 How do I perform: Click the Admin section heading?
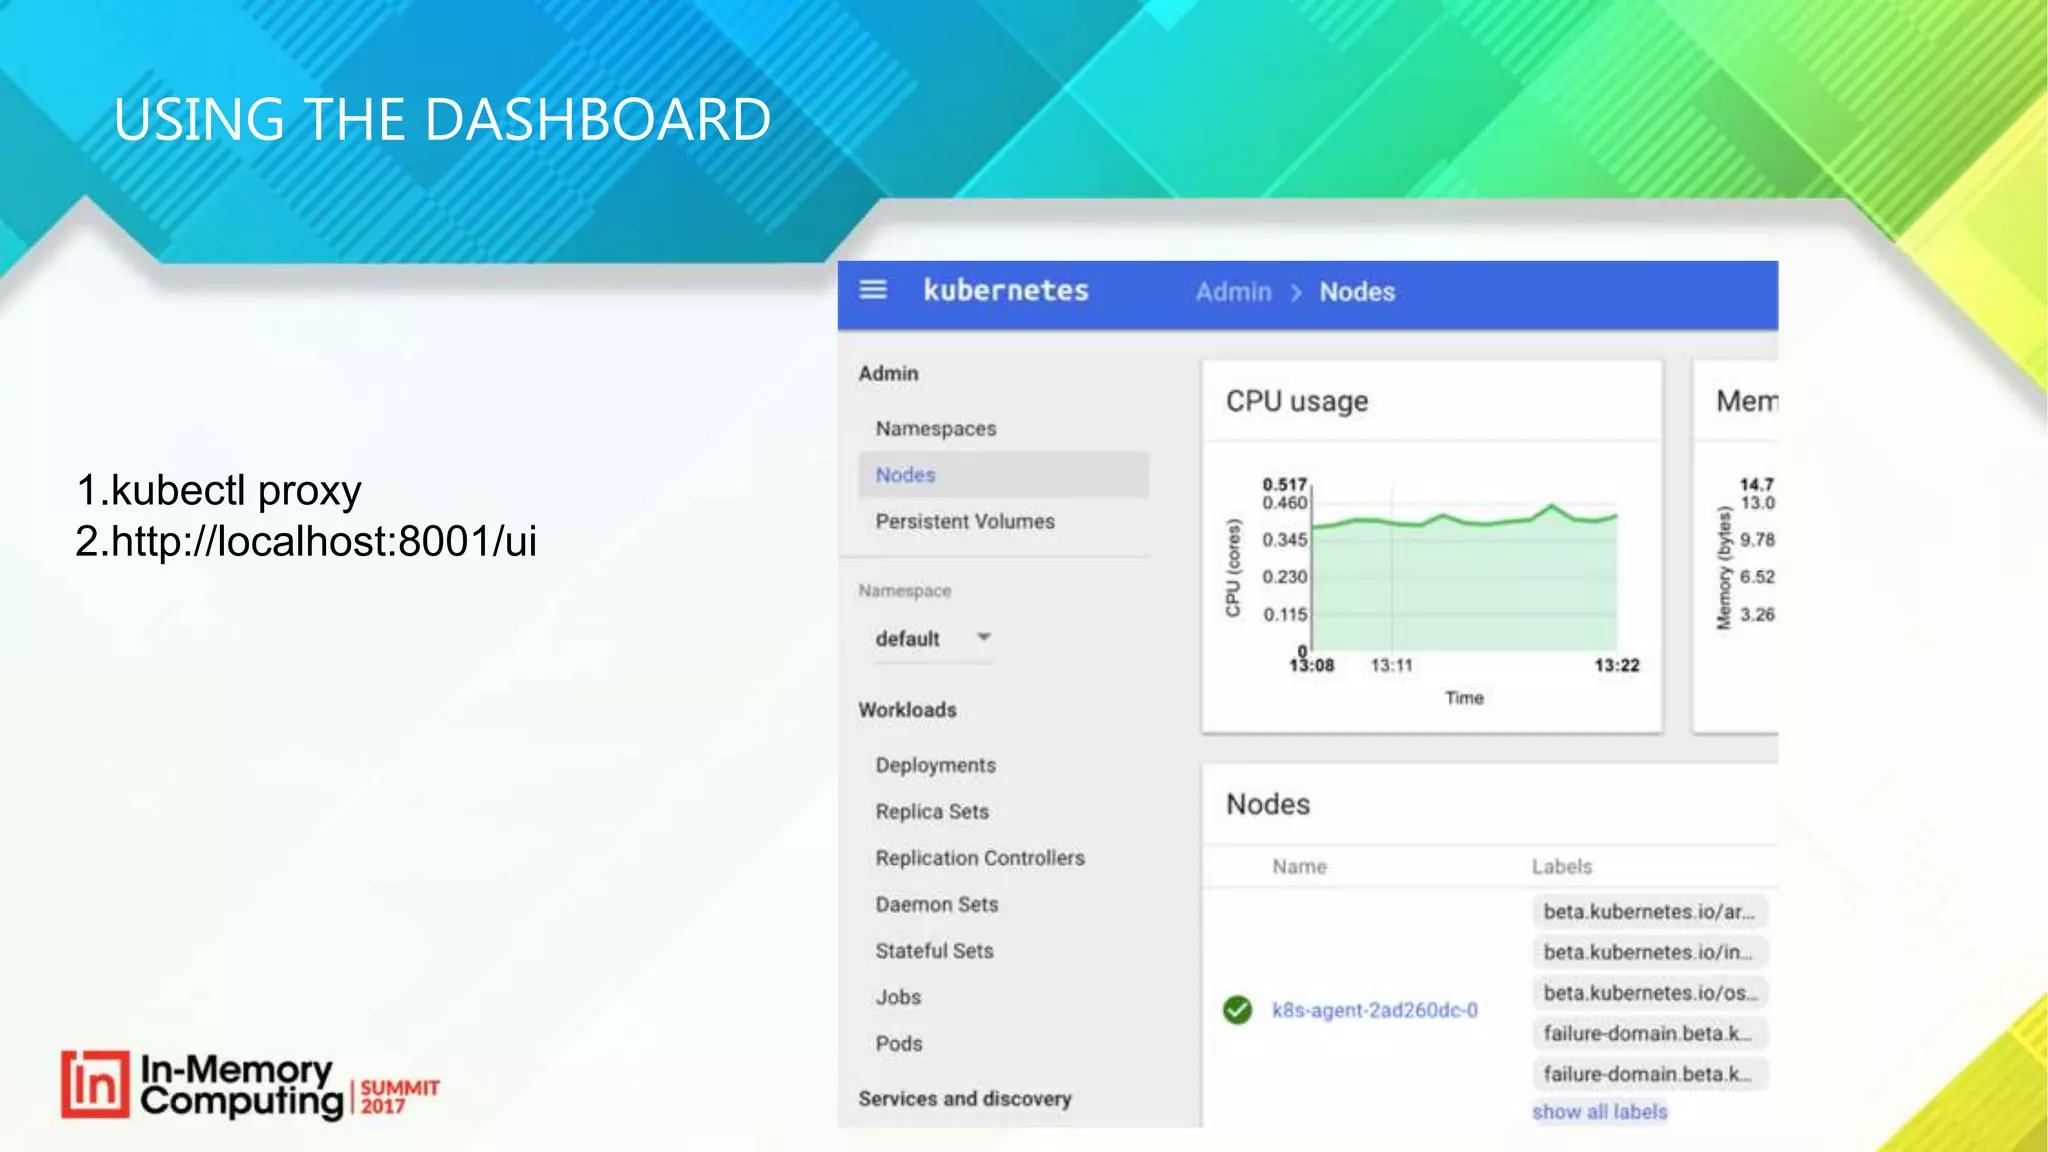click(x=888, y=373)
